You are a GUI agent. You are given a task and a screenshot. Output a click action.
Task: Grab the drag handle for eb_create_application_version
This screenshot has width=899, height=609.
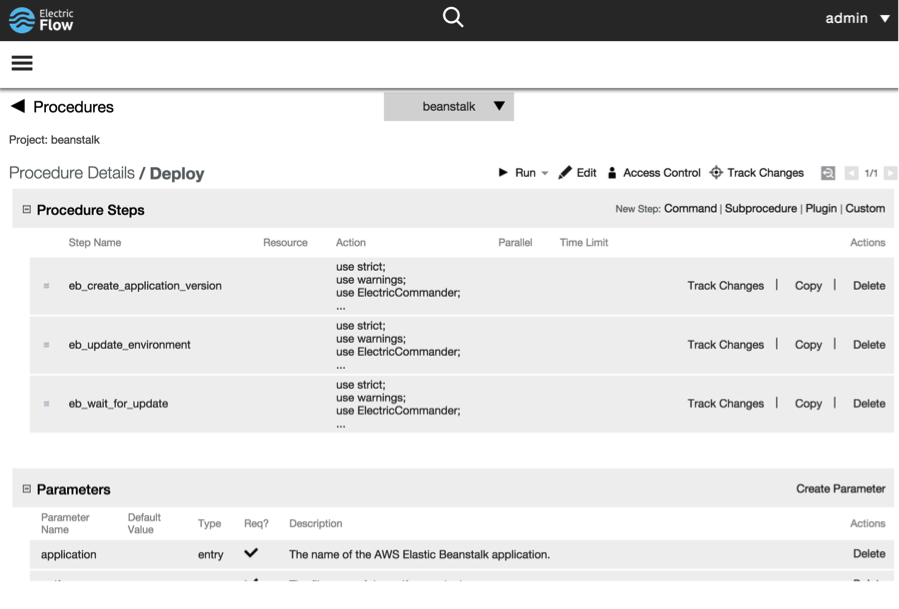(46, 286)
